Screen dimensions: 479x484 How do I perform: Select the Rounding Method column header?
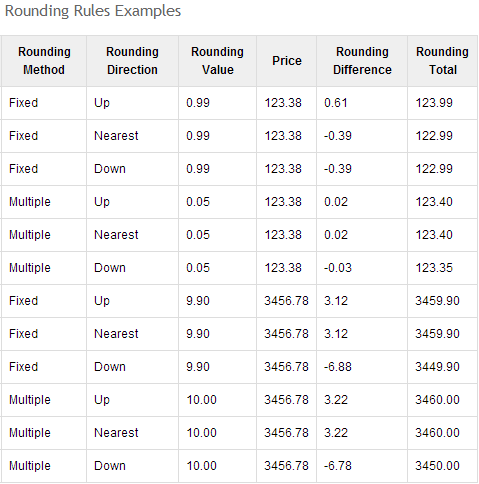(44, 61)
